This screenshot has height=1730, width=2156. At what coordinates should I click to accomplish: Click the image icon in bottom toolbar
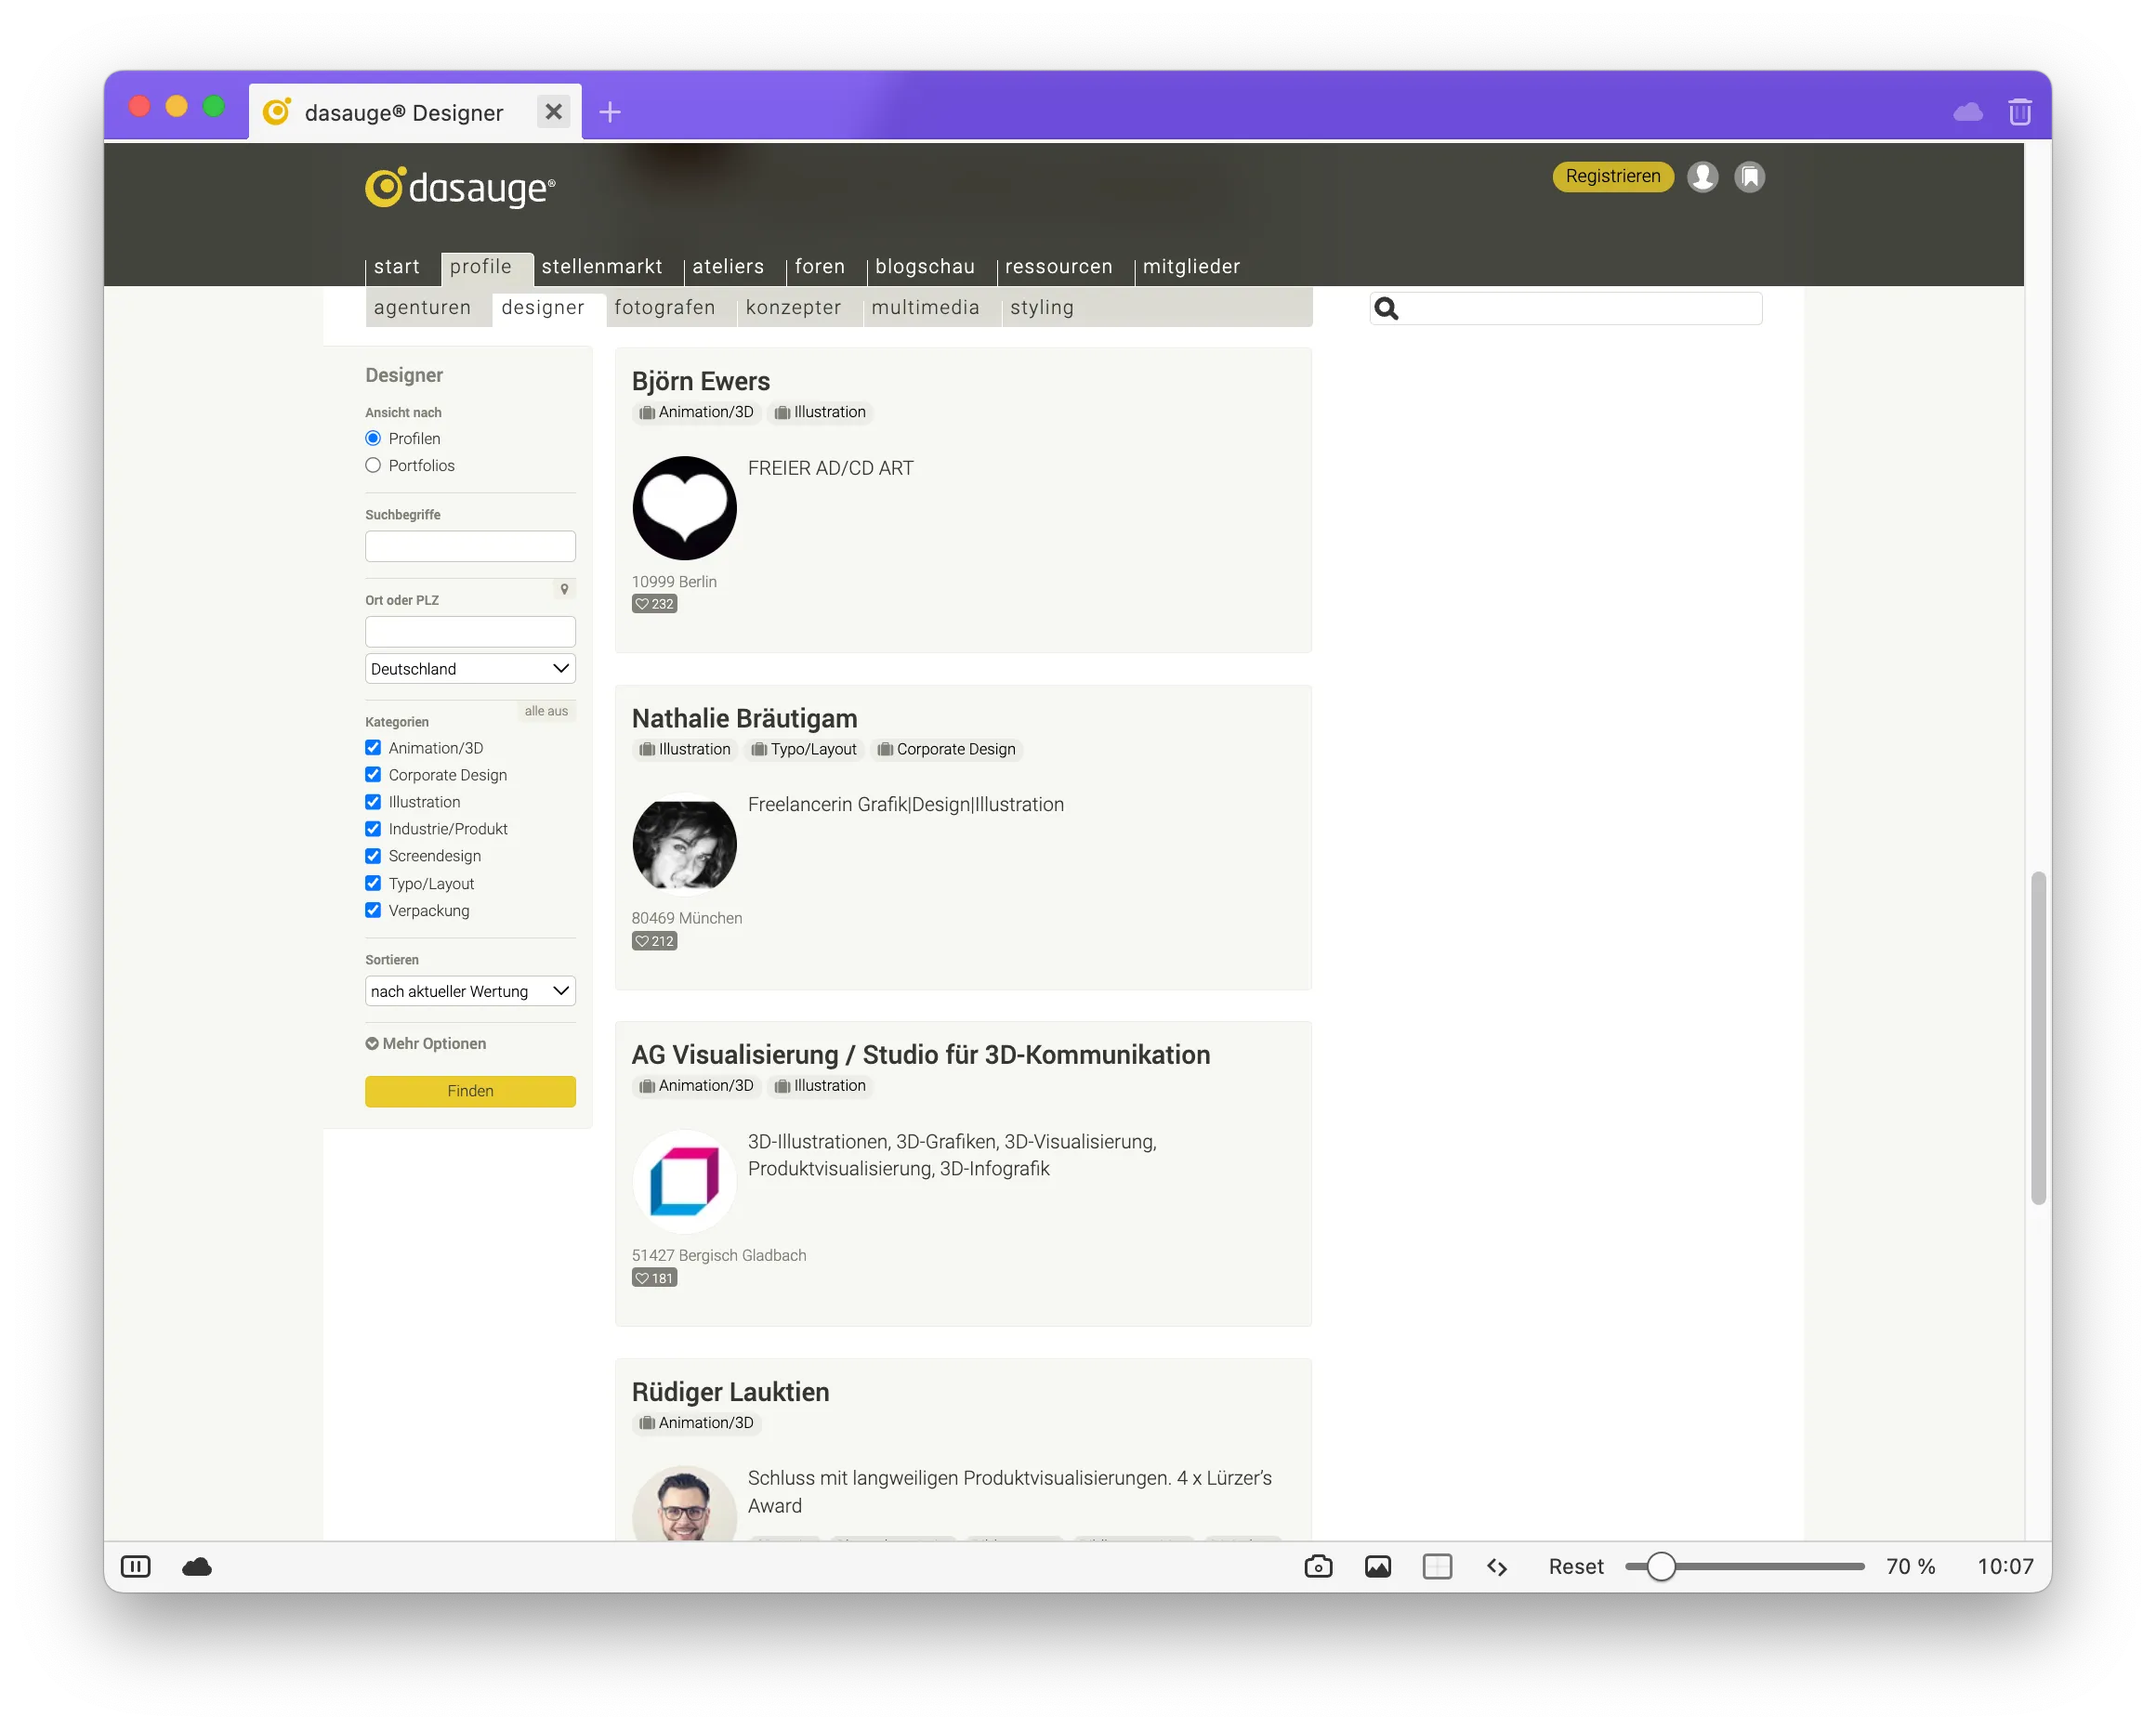tap(1377, 1566)
